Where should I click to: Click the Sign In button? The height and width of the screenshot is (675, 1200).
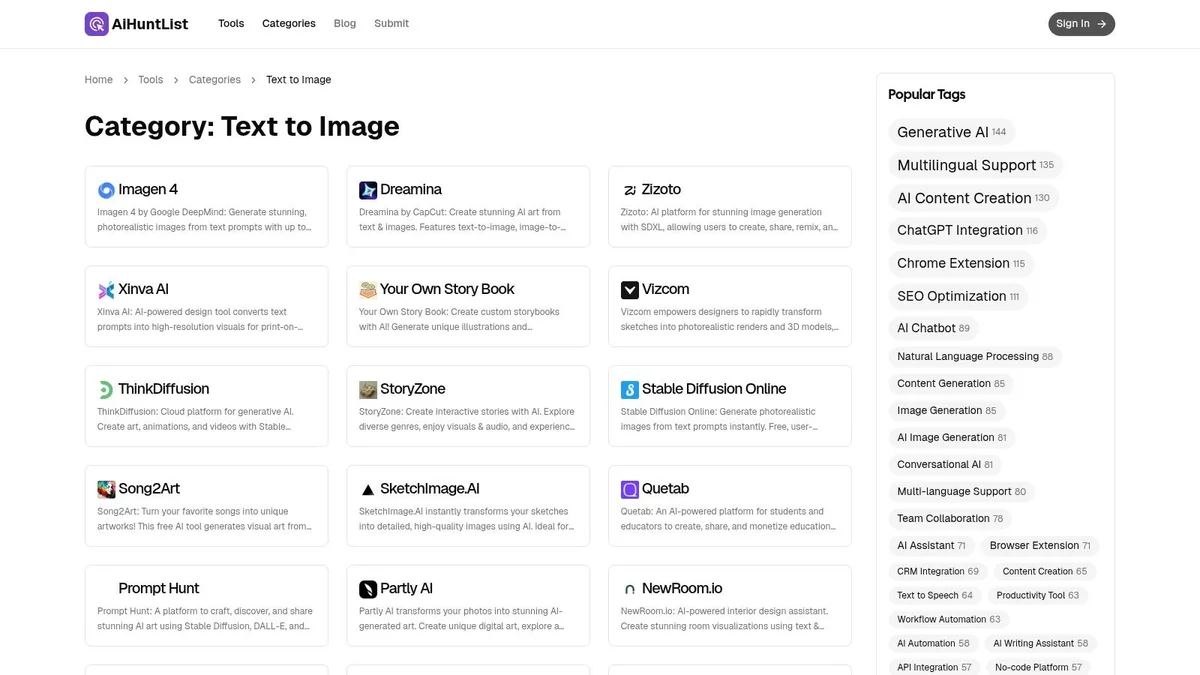tap(1081, 24)
